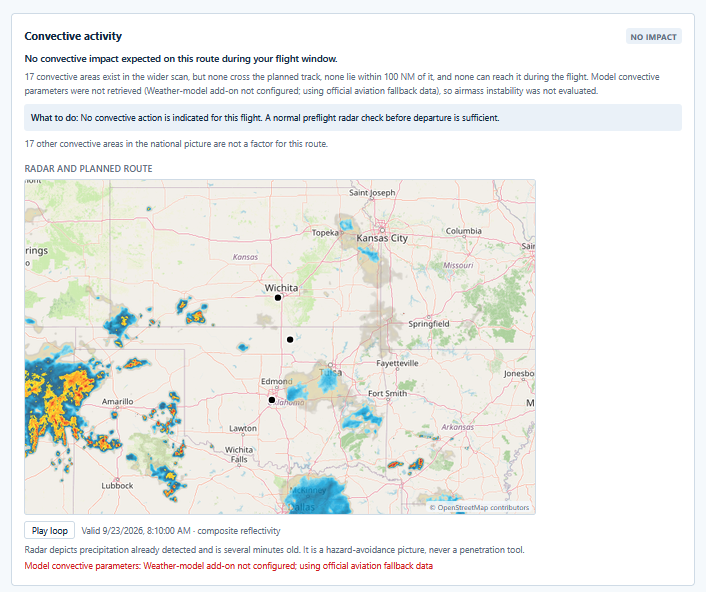Click the Convective activity heading
Image resolution: width=706 pixels, height=592 pixels.
pos(73,36)
